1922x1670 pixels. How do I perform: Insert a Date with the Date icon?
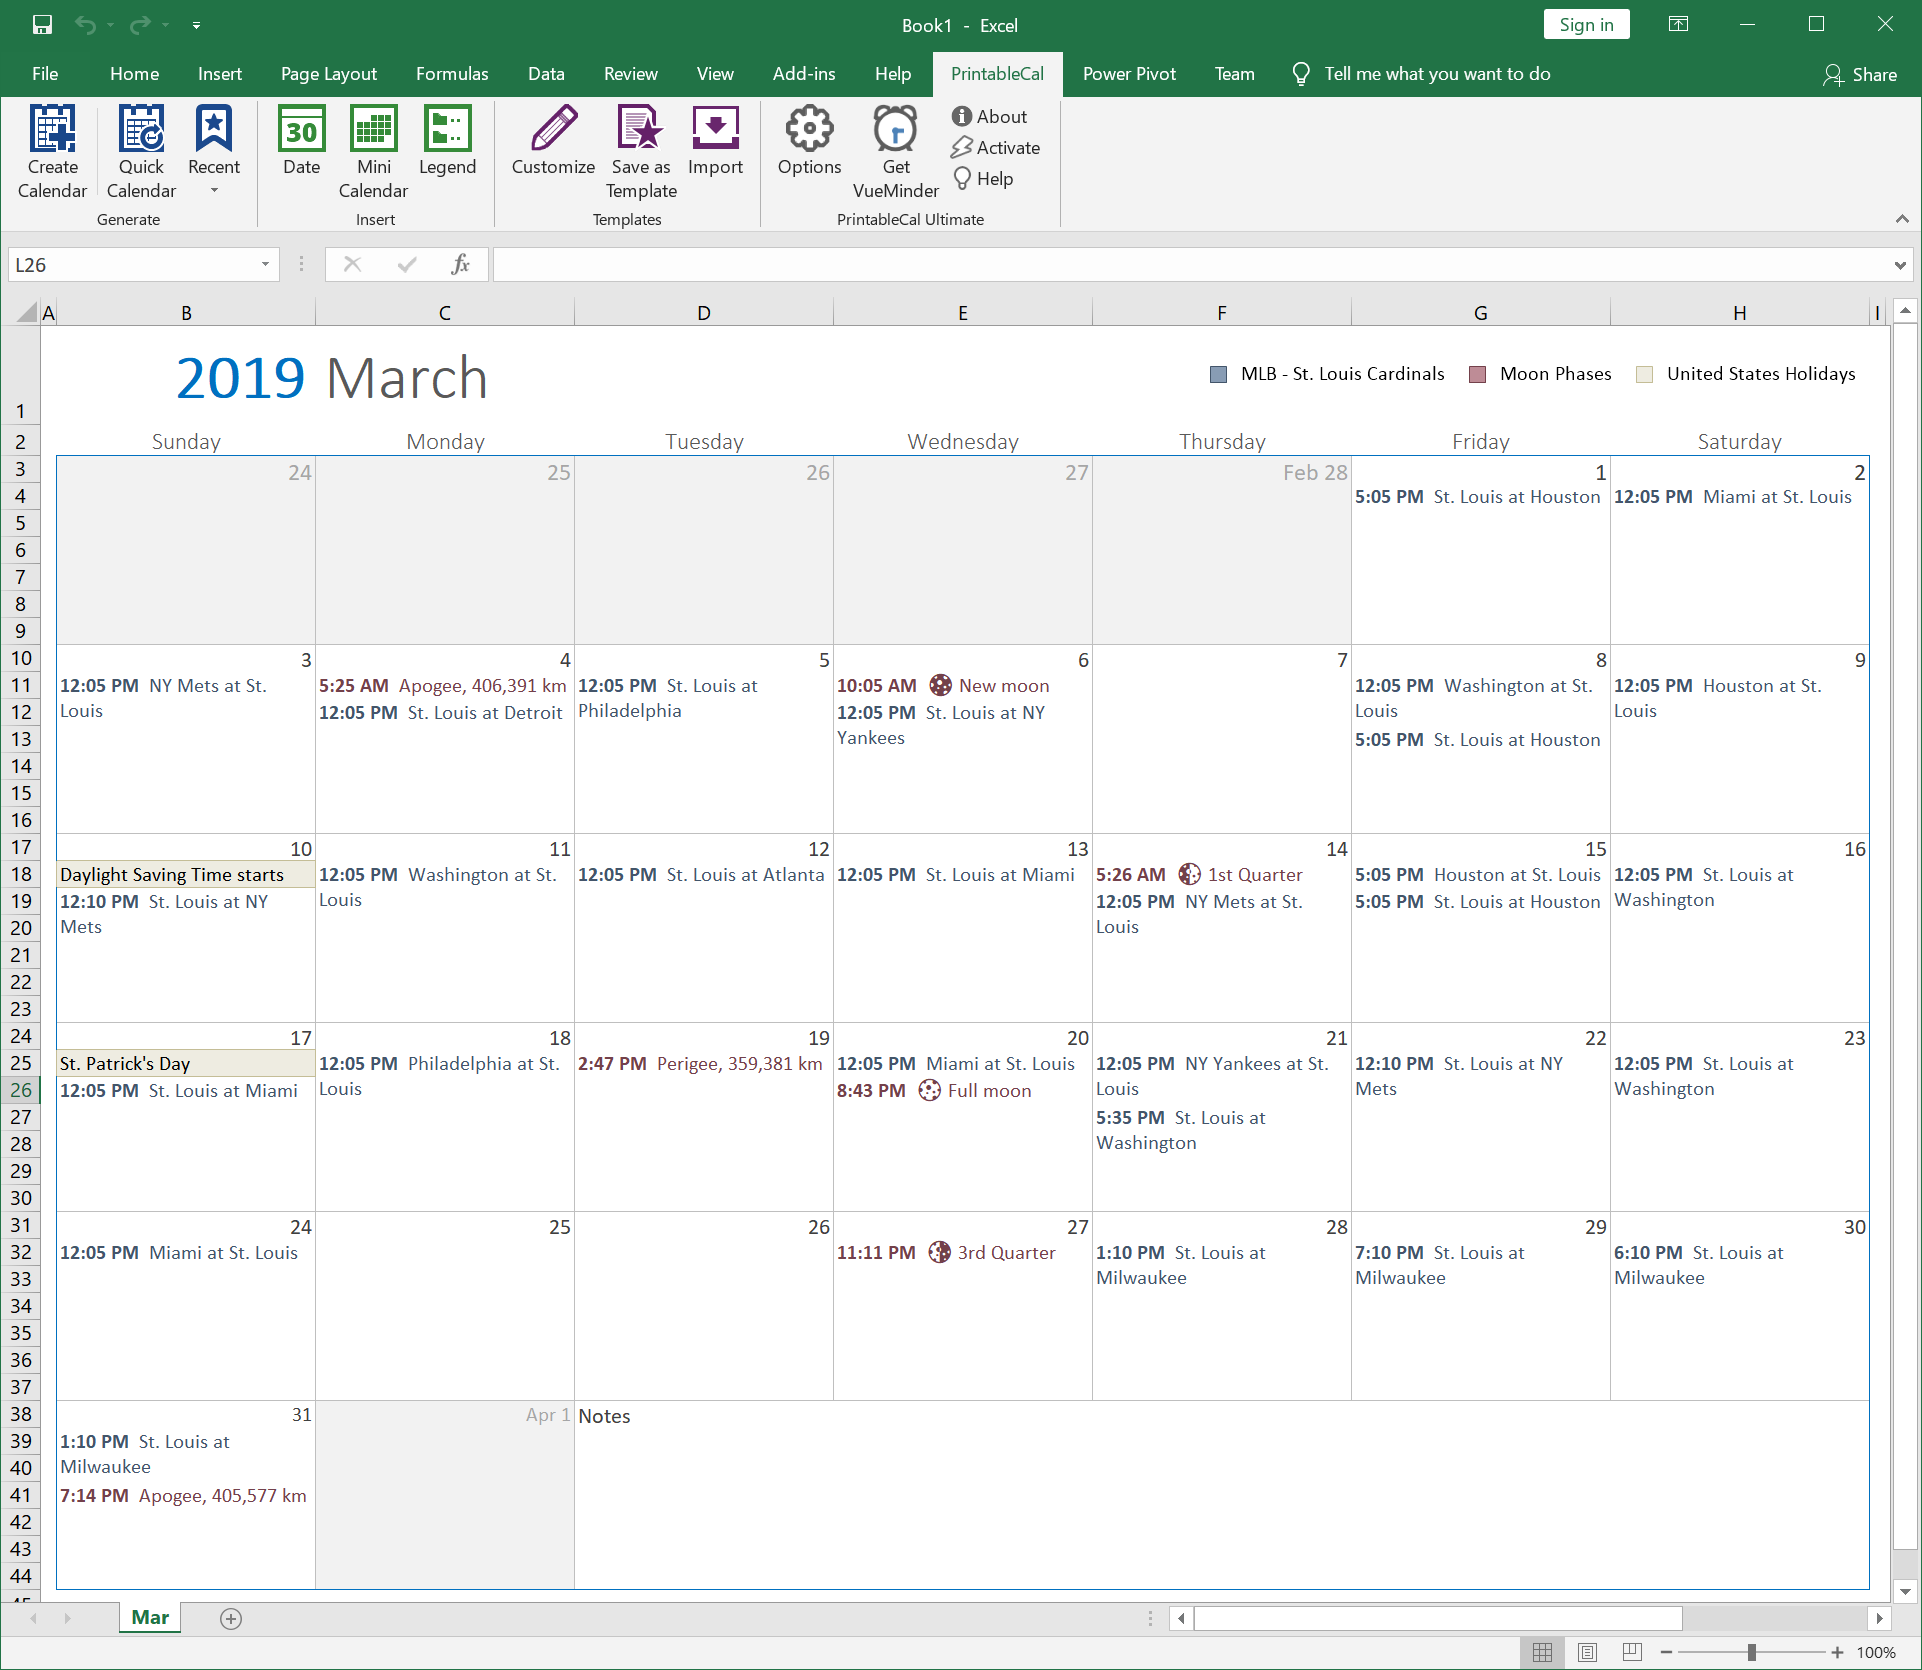tap(301, 140)
